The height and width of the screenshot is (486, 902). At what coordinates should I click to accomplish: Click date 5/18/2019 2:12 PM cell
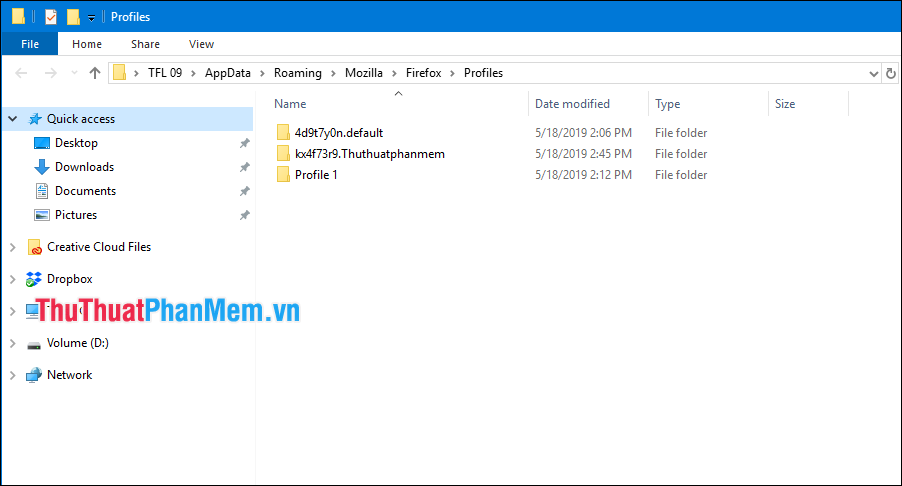click(x=583, y=175)
